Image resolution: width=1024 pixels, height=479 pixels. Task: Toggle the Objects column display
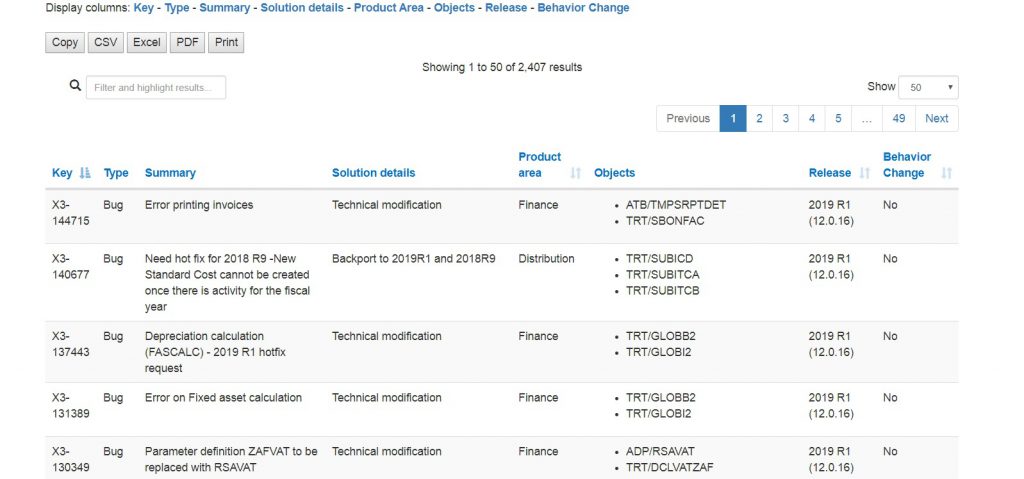tap(455, 8)
